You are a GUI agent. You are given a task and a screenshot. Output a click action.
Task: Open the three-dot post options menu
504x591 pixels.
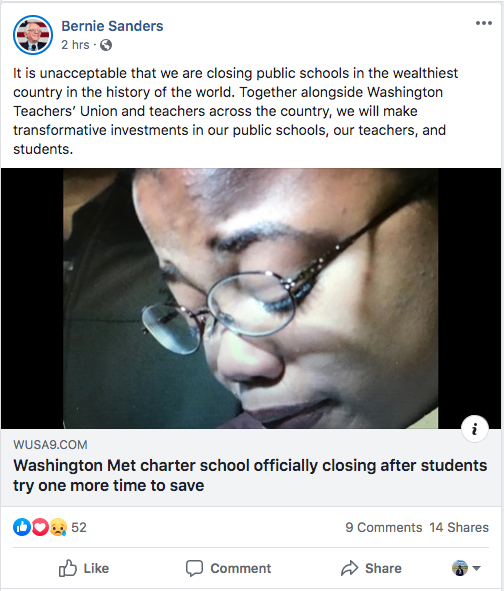(x=484, y=23)
